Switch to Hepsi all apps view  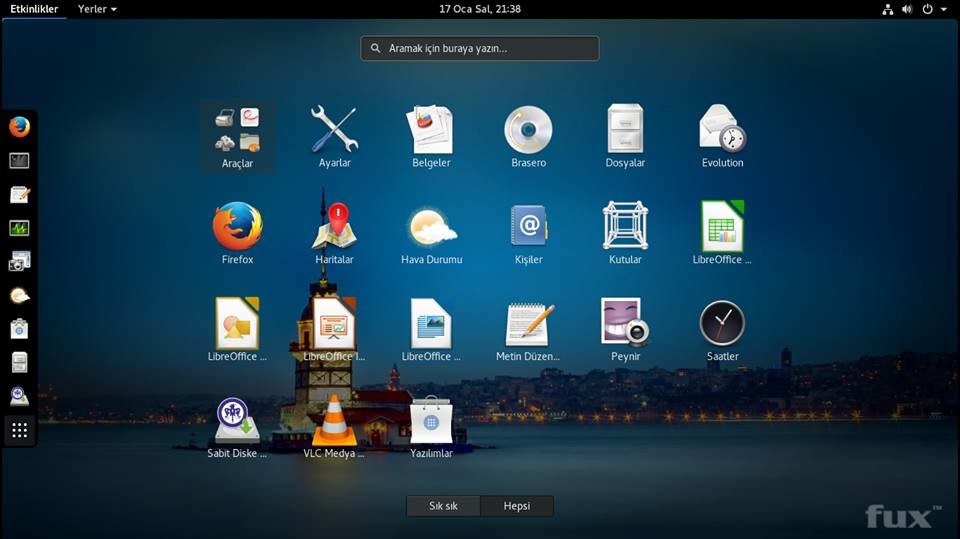pos(516,506)
